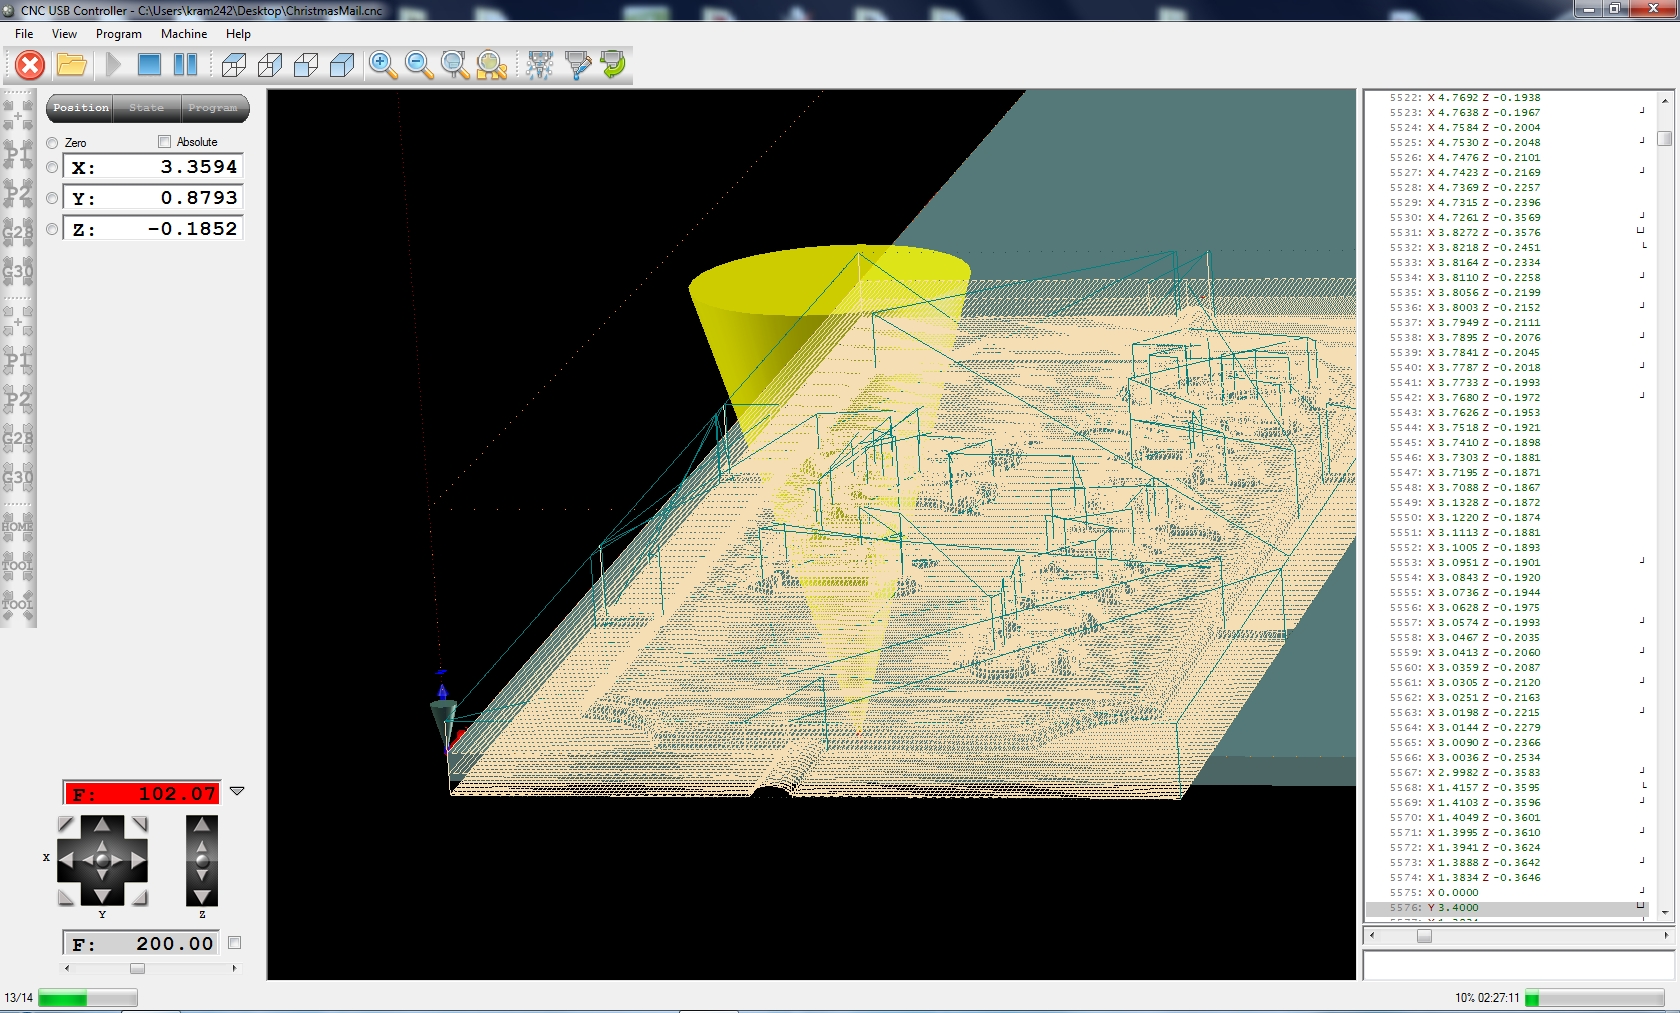Click the zoom in magnifier icon
This screenshot has height=1013, width=1680.
point(382,65)
